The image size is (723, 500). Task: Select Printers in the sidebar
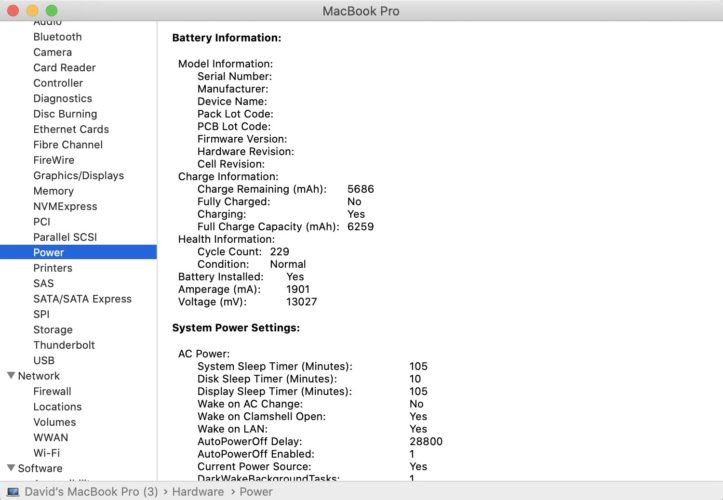tap(53, 268)
